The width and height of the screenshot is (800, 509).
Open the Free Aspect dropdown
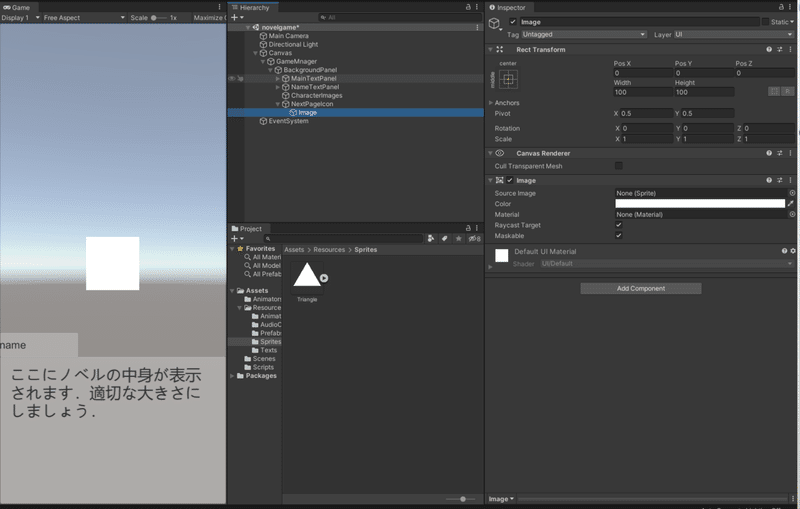tap(84, 17)
